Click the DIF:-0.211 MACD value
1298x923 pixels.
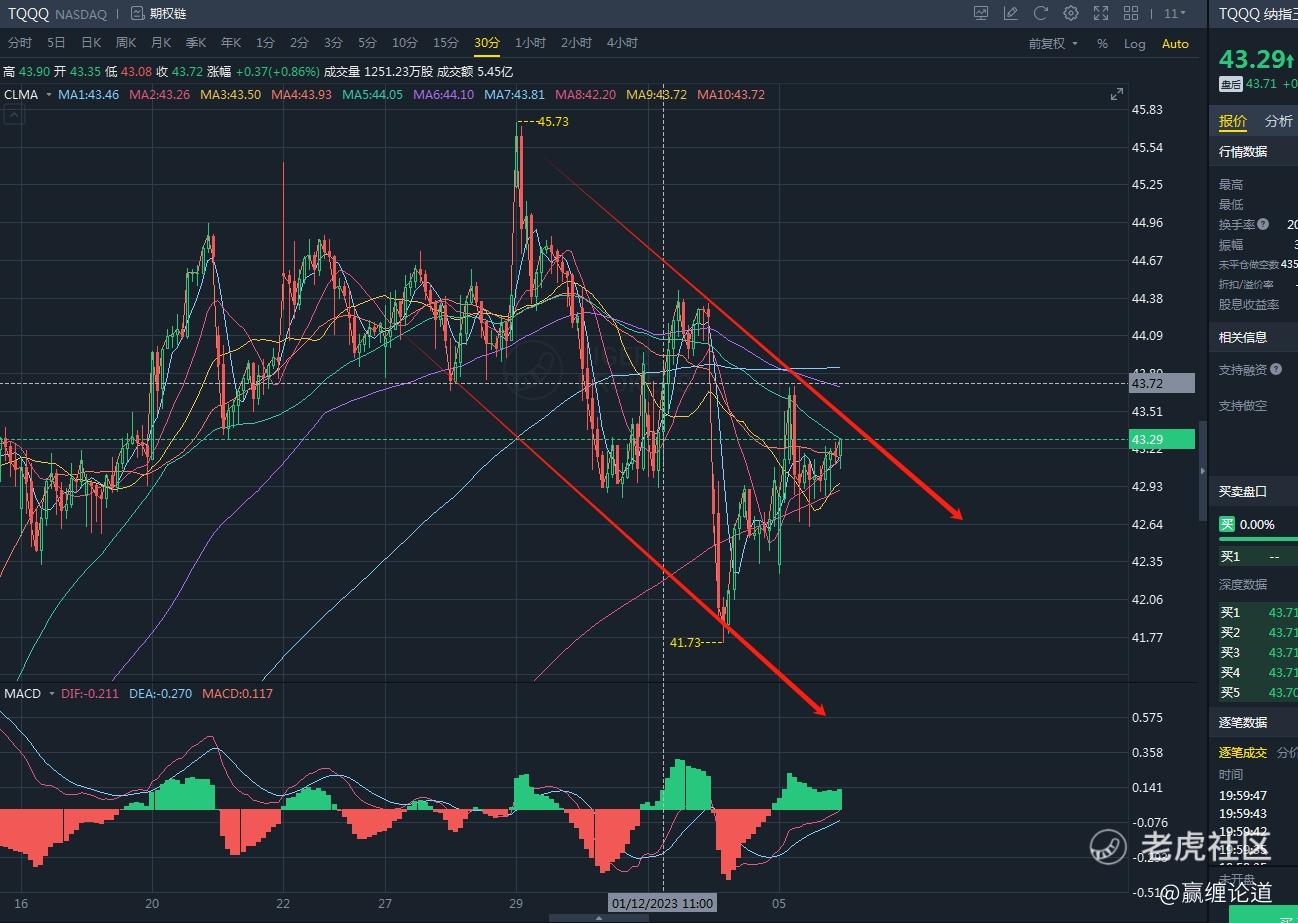click(90, 693)
